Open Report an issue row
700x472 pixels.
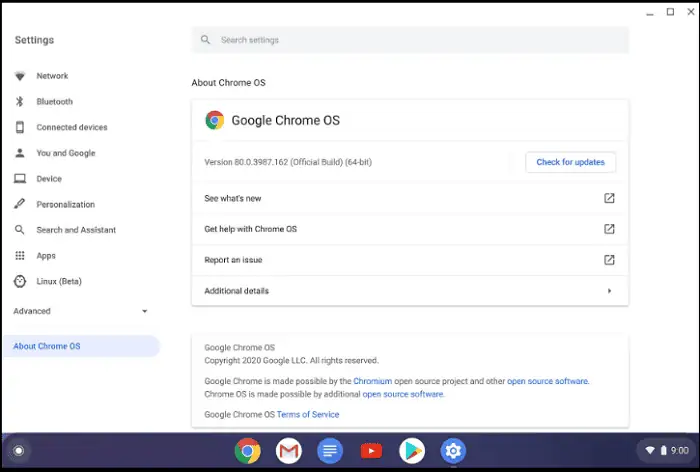click(410, 259)
